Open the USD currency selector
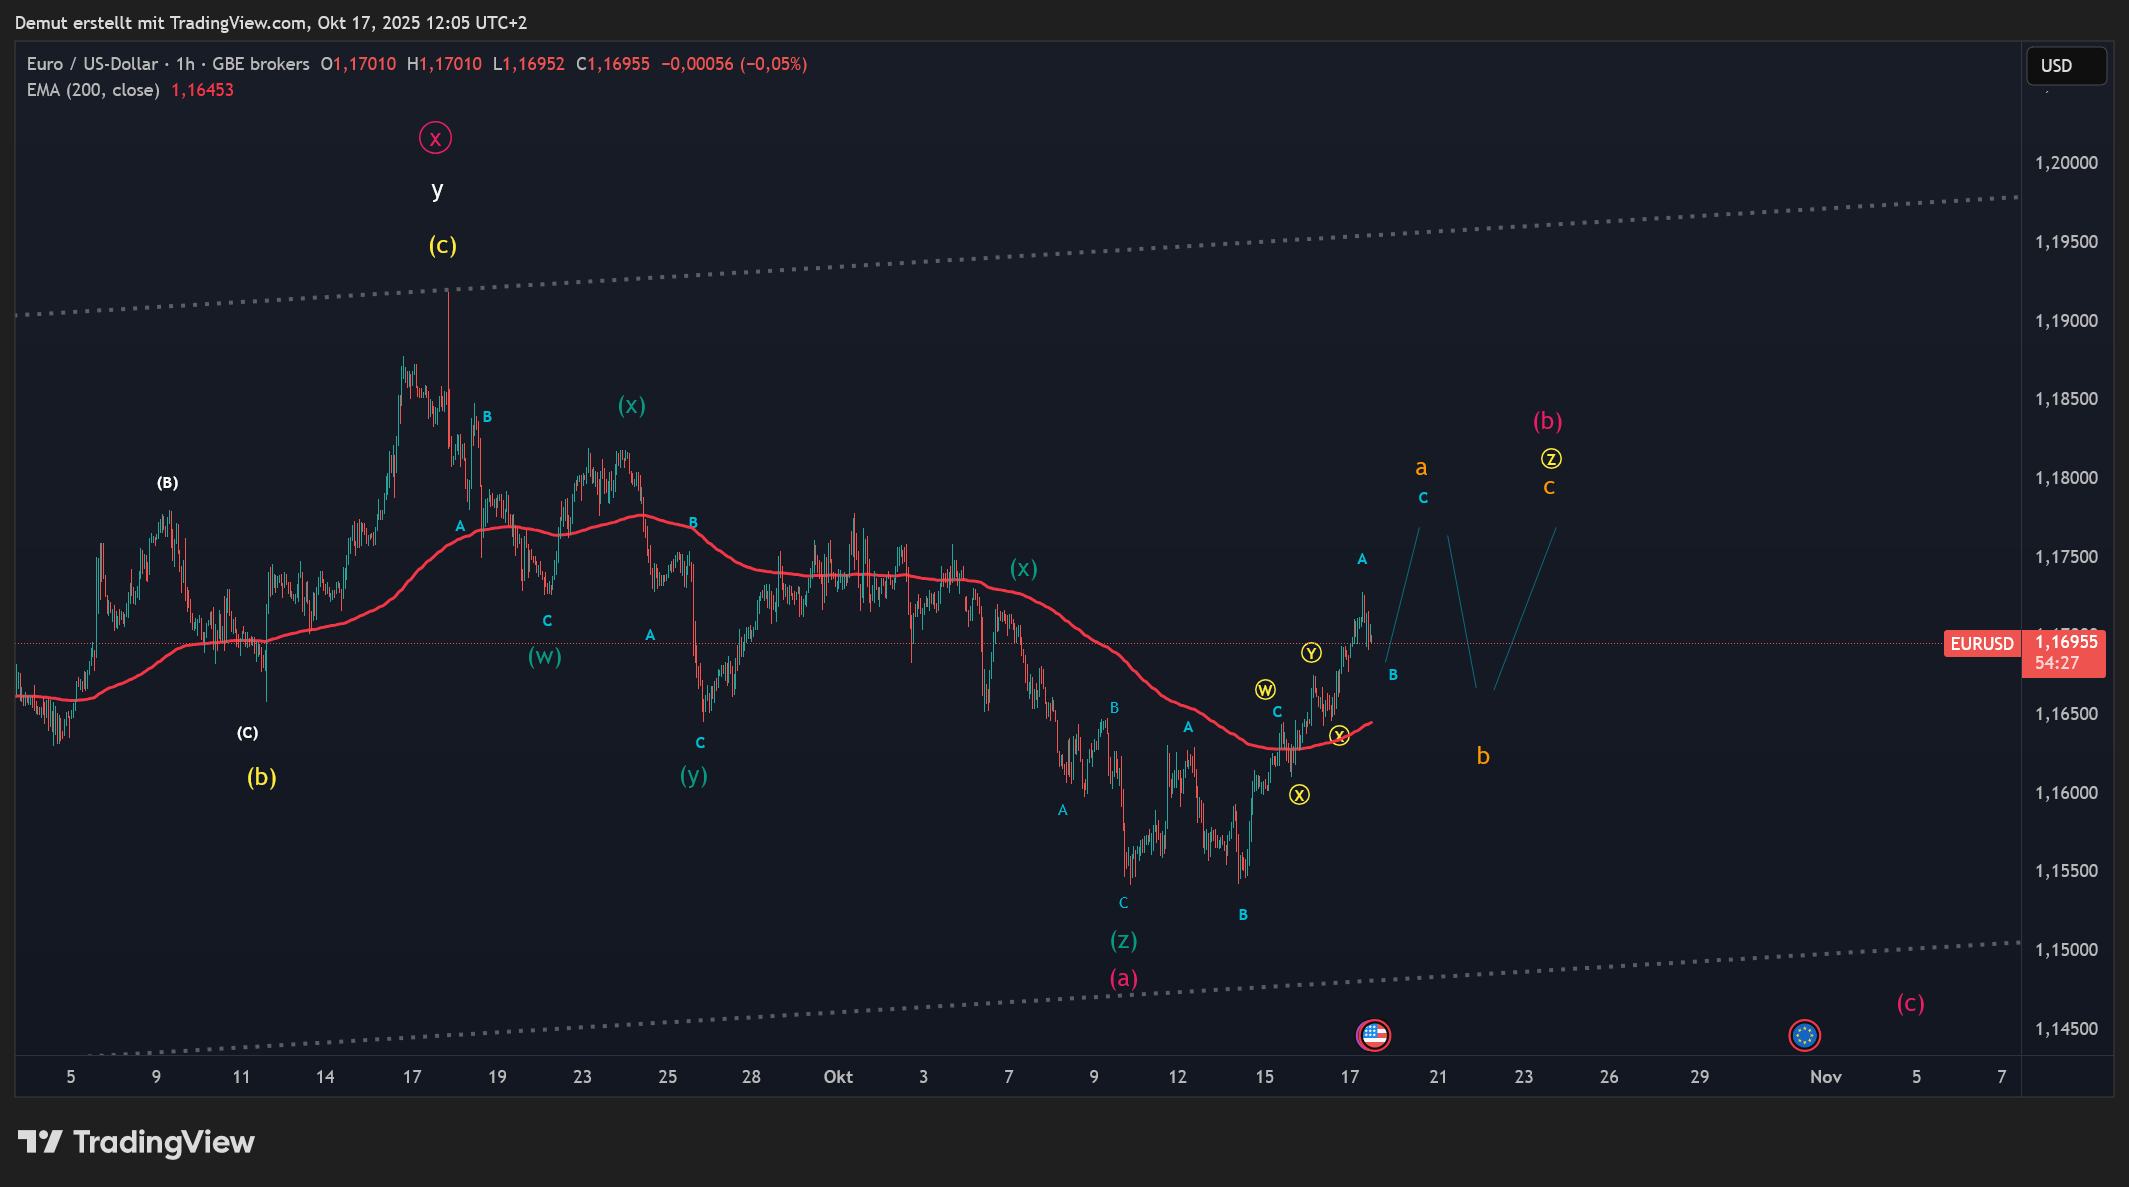 coord(2065,66)
